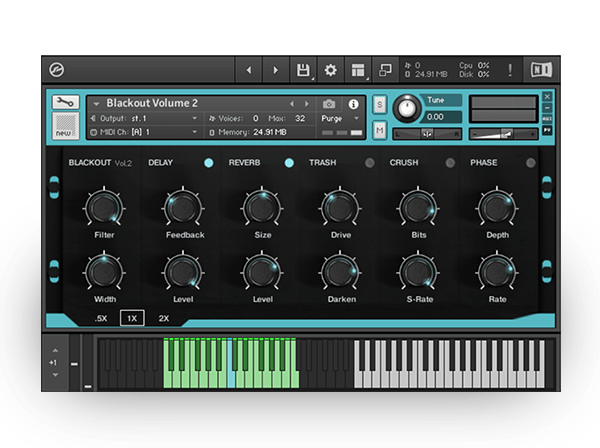Select the 2X speed option
600x448 pixels.
[x=164, y=318]
